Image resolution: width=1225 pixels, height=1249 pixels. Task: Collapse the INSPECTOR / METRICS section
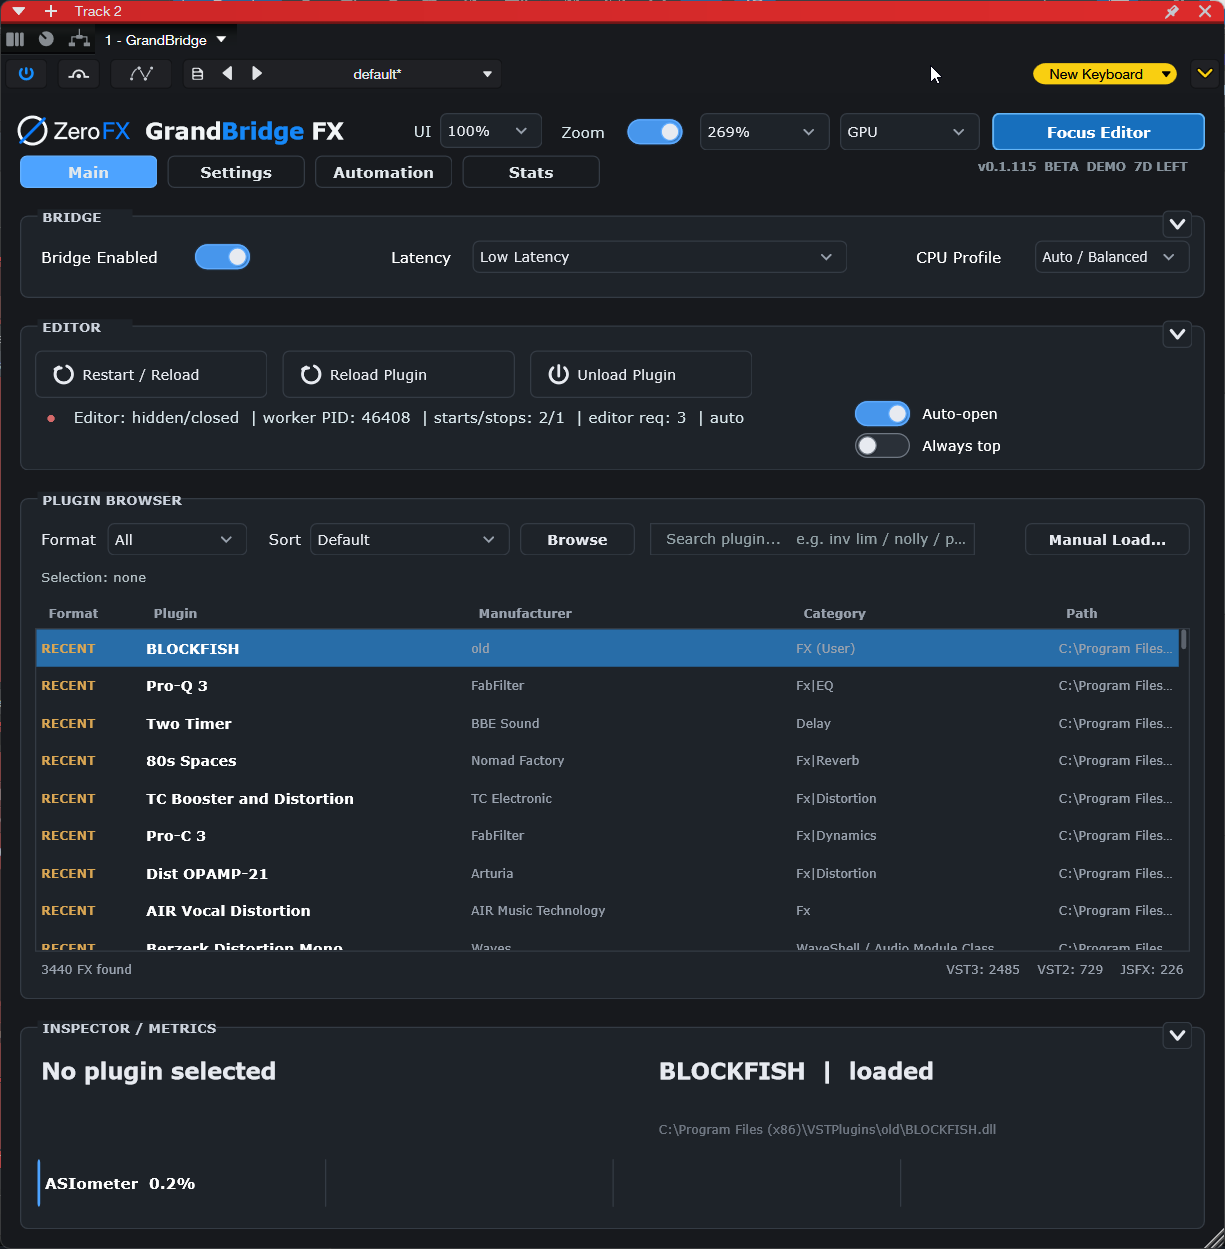point(1177,1035)
